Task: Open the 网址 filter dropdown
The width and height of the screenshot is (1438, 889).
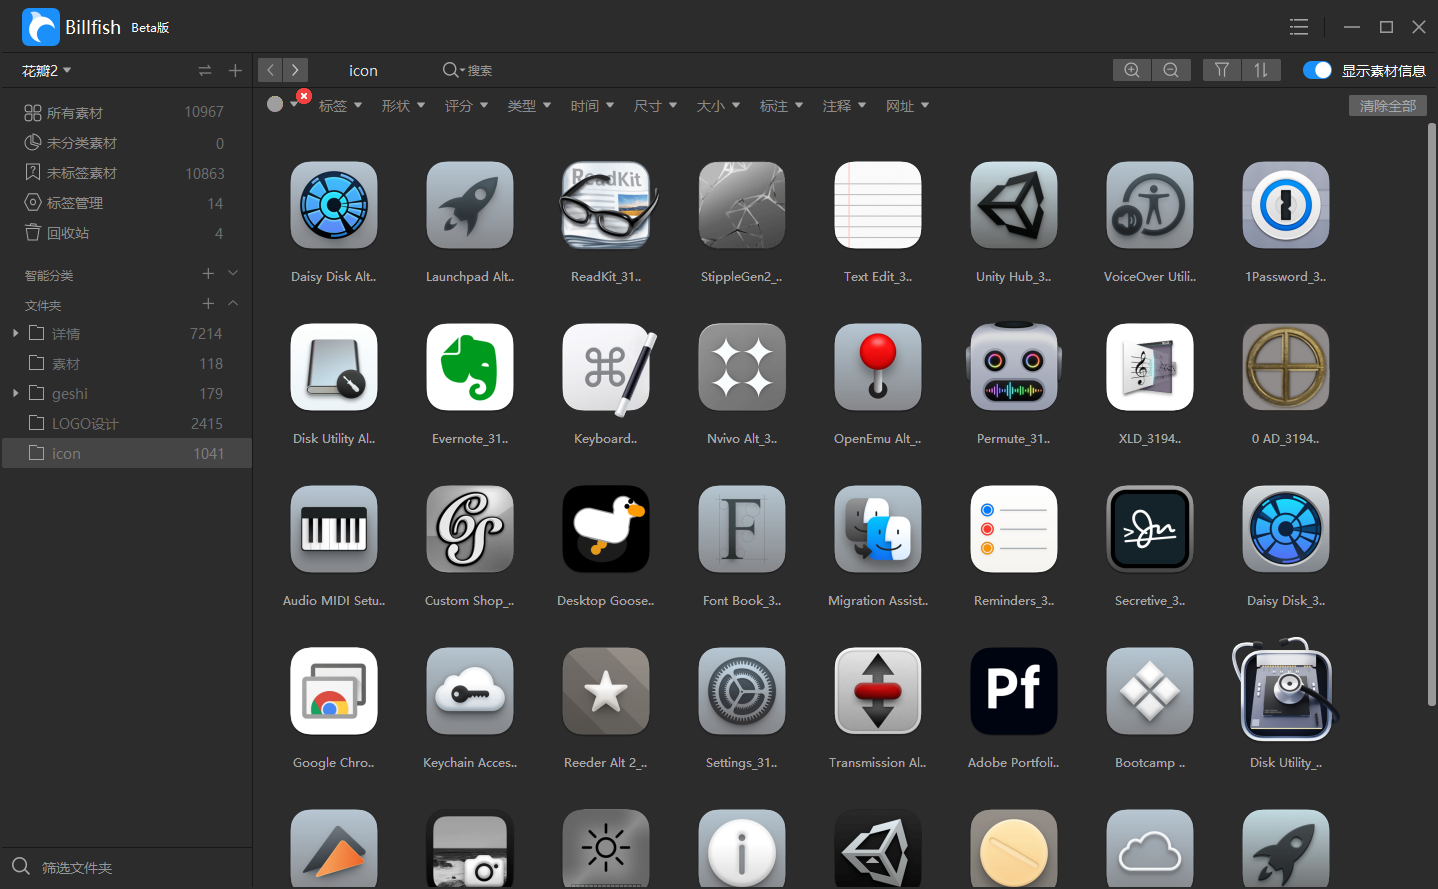Action: pyautogui.click(x=907, y=106)
